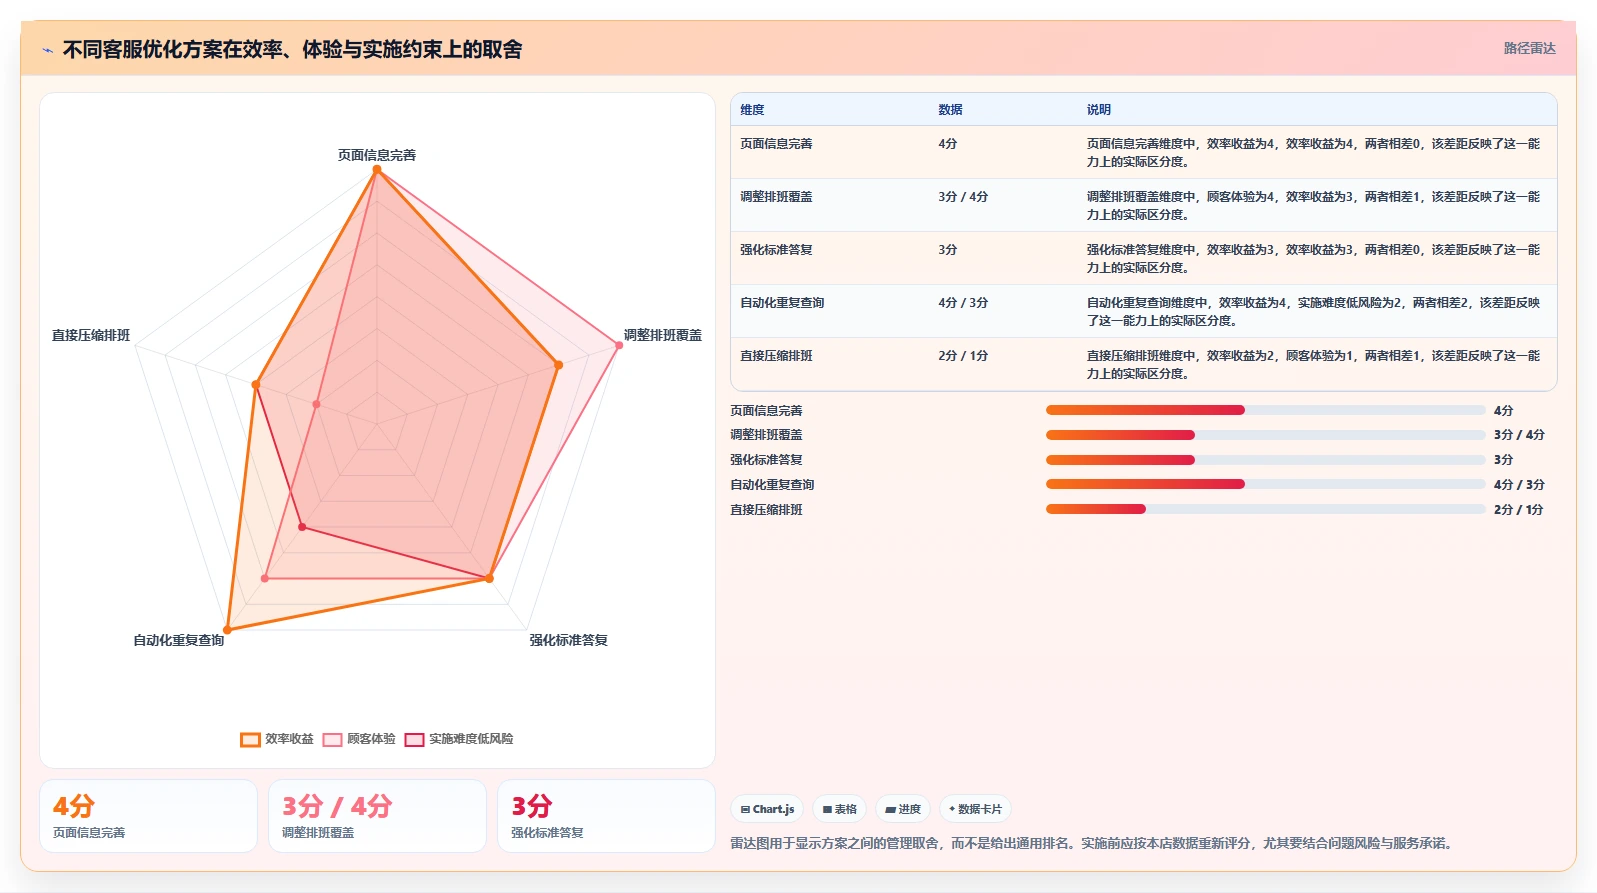Toggle the 效率收益 legend series
Image resolution: width=1597 pixels, height=893 pixels.
(x=277, y=739)
